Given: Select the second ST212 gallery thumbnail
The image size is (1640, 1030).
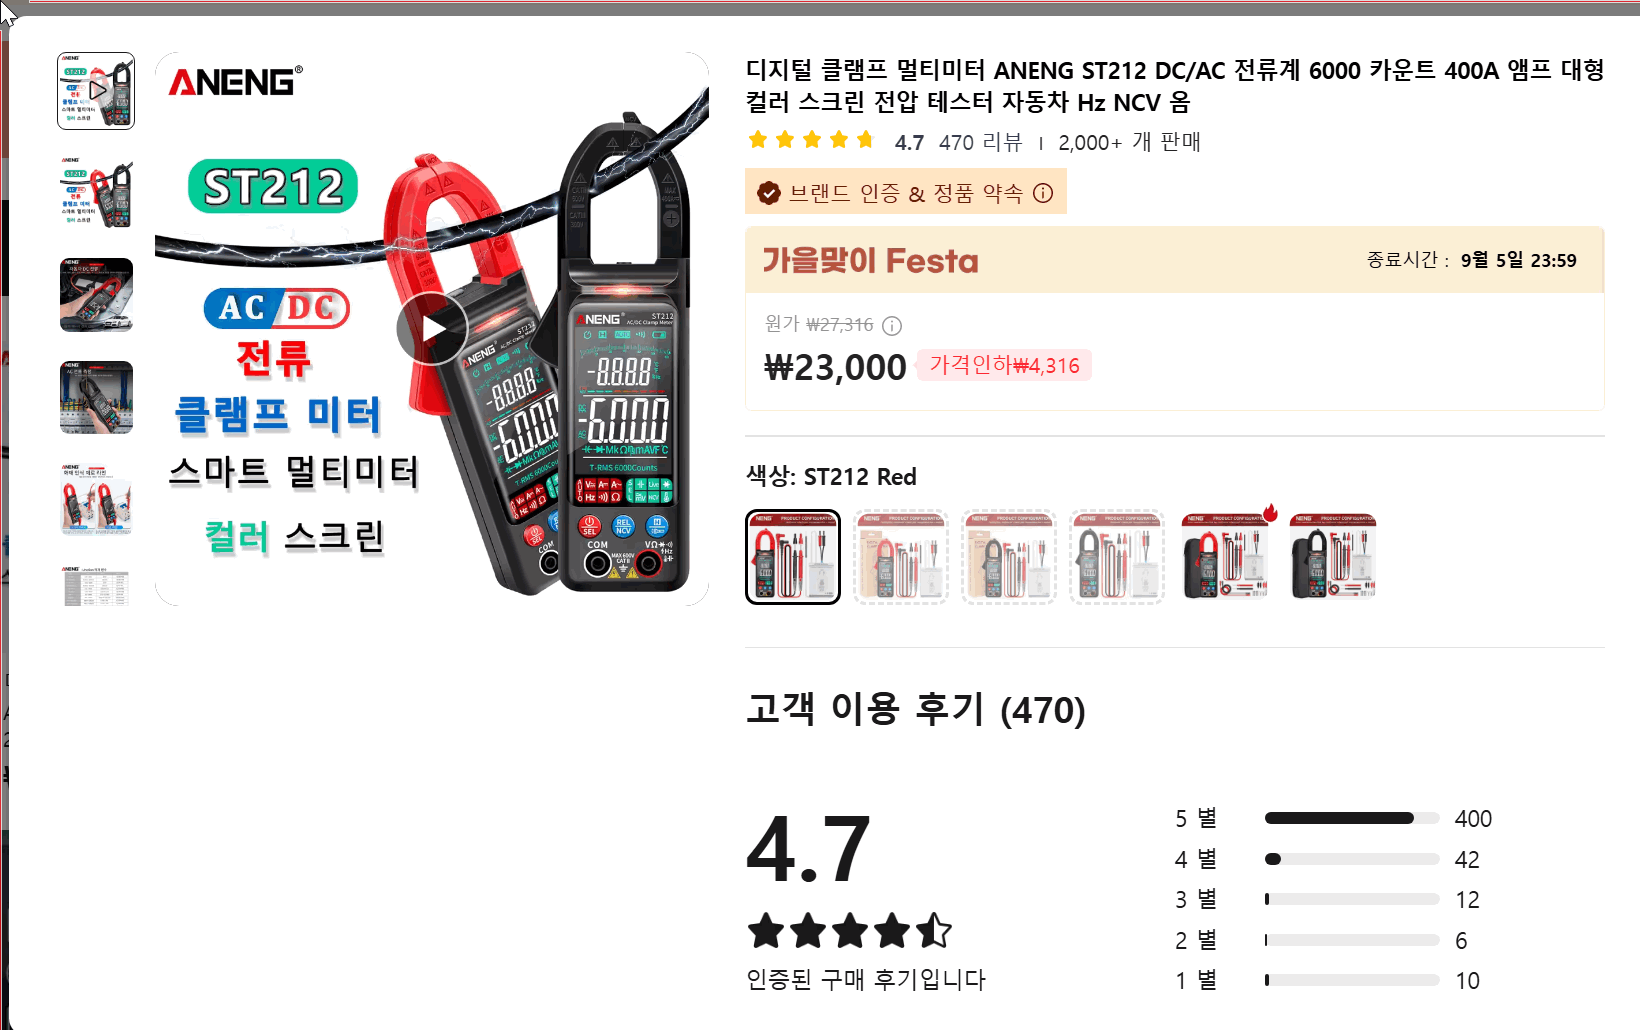Looking at the screenshot, I should pyautogui.click(x=96, y=193).
